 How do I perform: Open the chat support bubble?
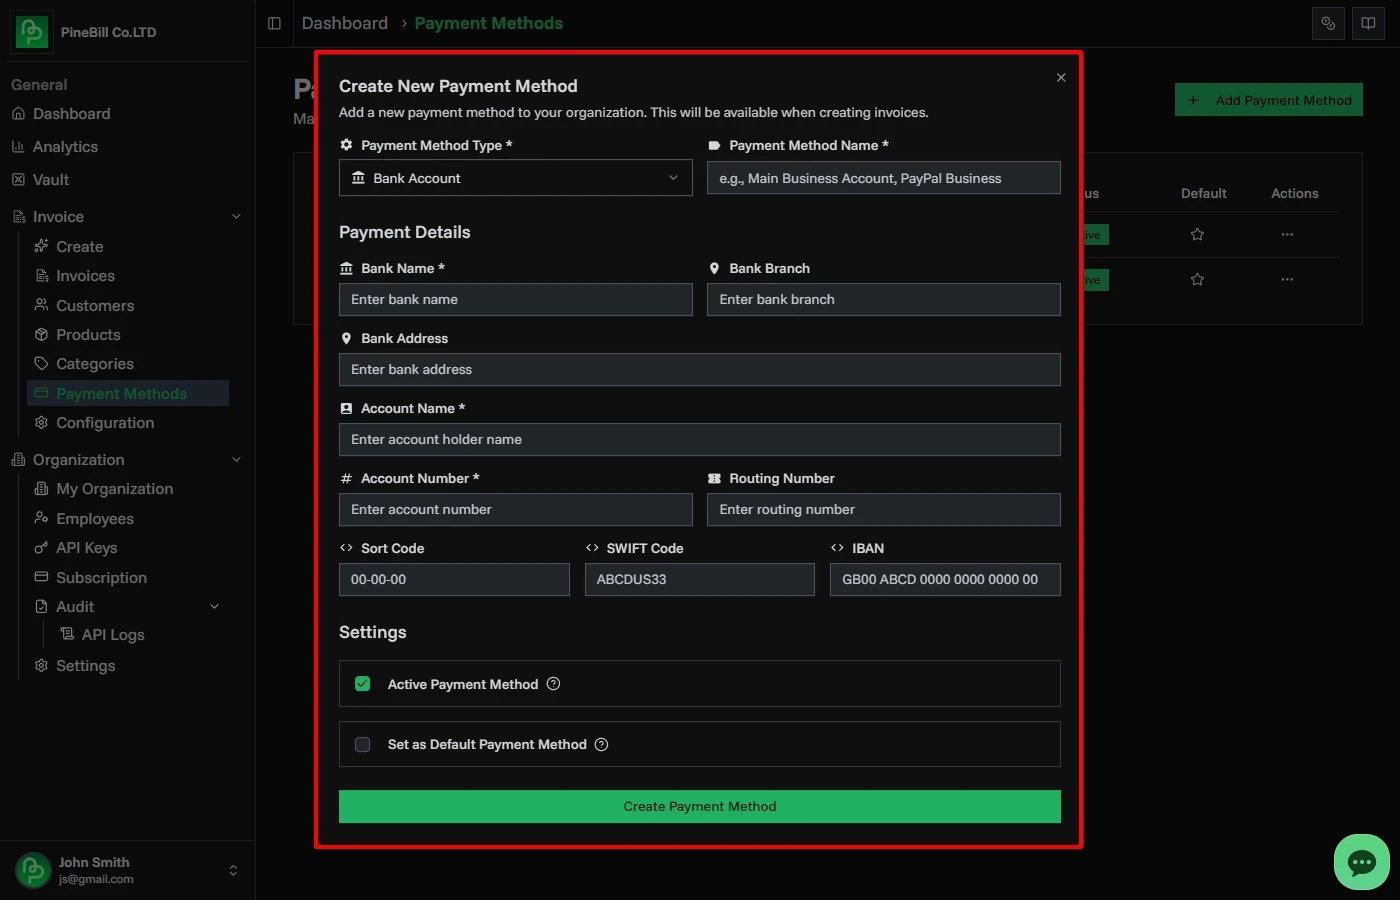tap(1361, 862)
